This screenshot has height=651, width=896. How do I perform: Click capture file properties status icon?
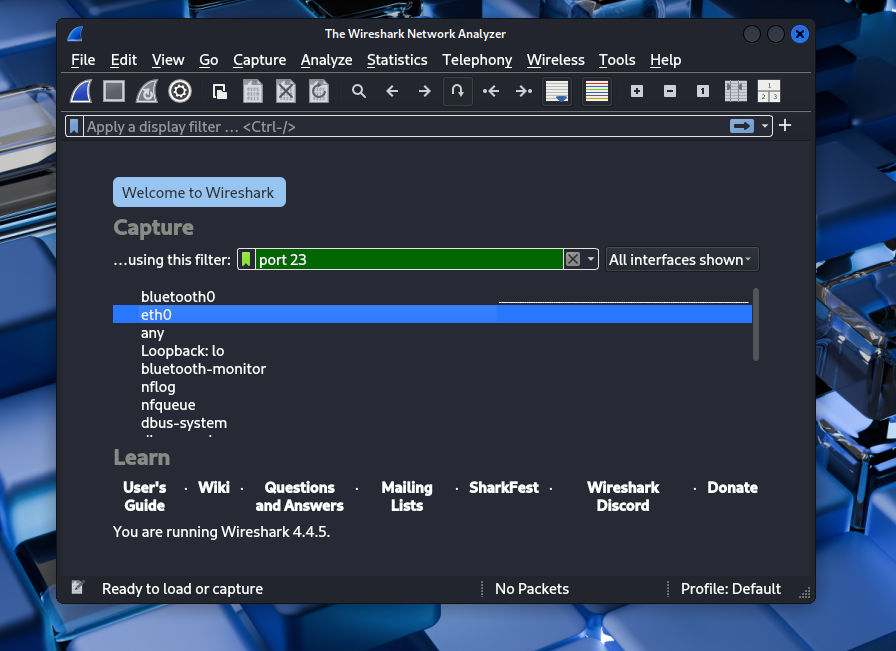78,588
